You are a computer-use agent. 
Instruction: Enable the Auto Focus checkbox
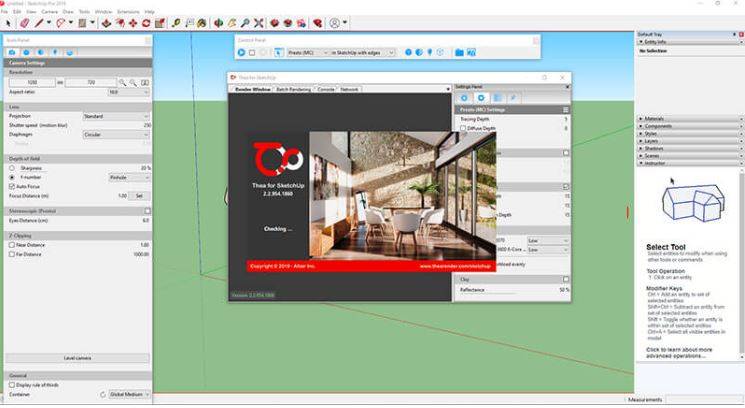click(x=11, y=186)
